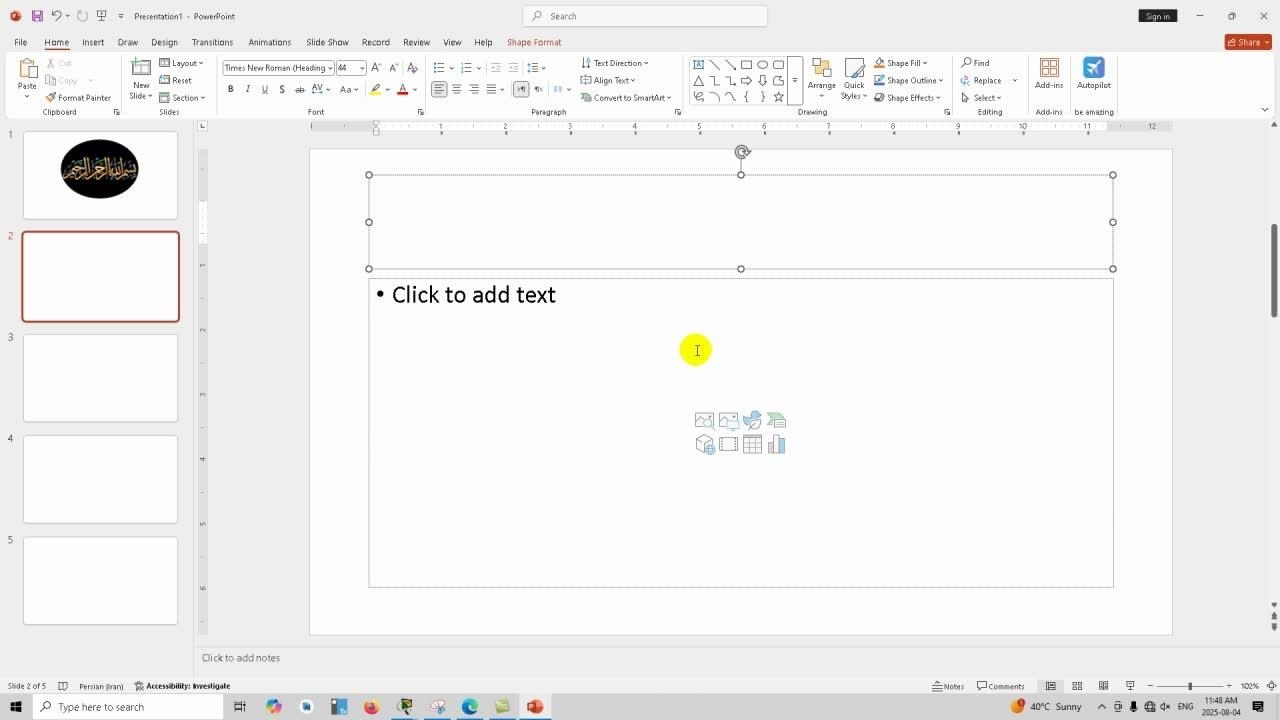Open the font name dropdown

(330, 68)
